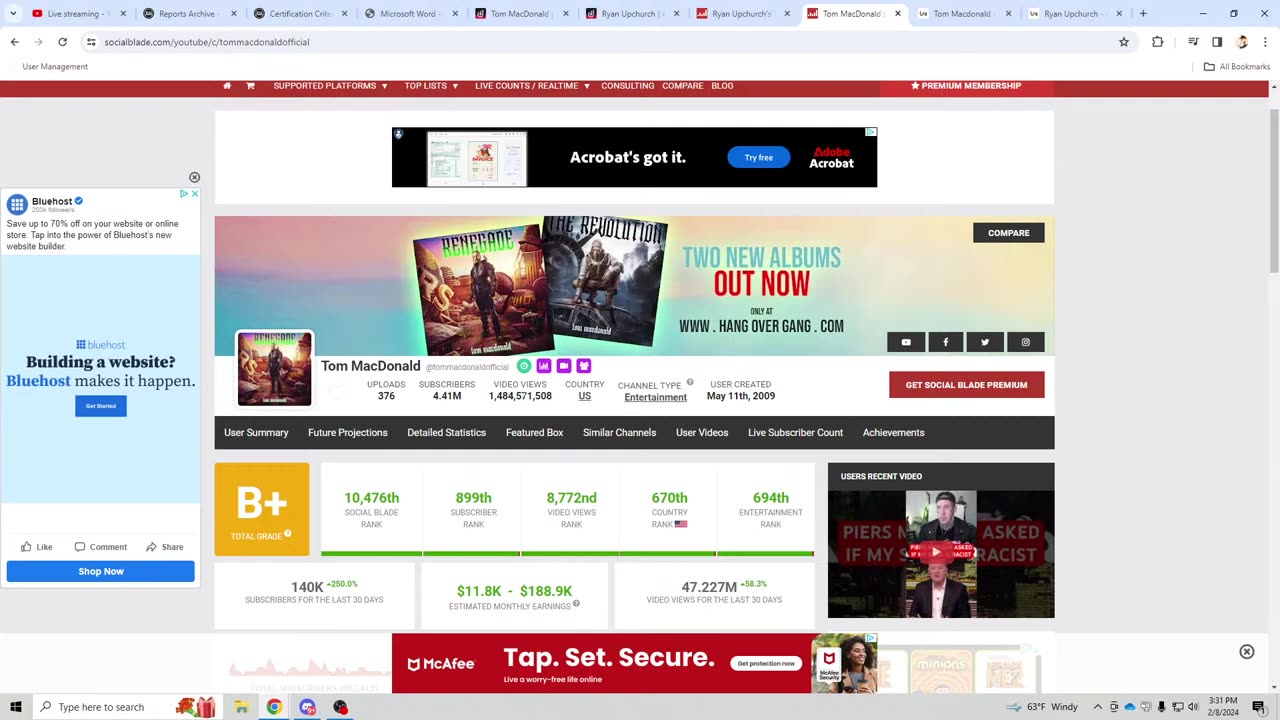Expand Supported Platforms menu

pyautogui.click(x=330, y=86)
